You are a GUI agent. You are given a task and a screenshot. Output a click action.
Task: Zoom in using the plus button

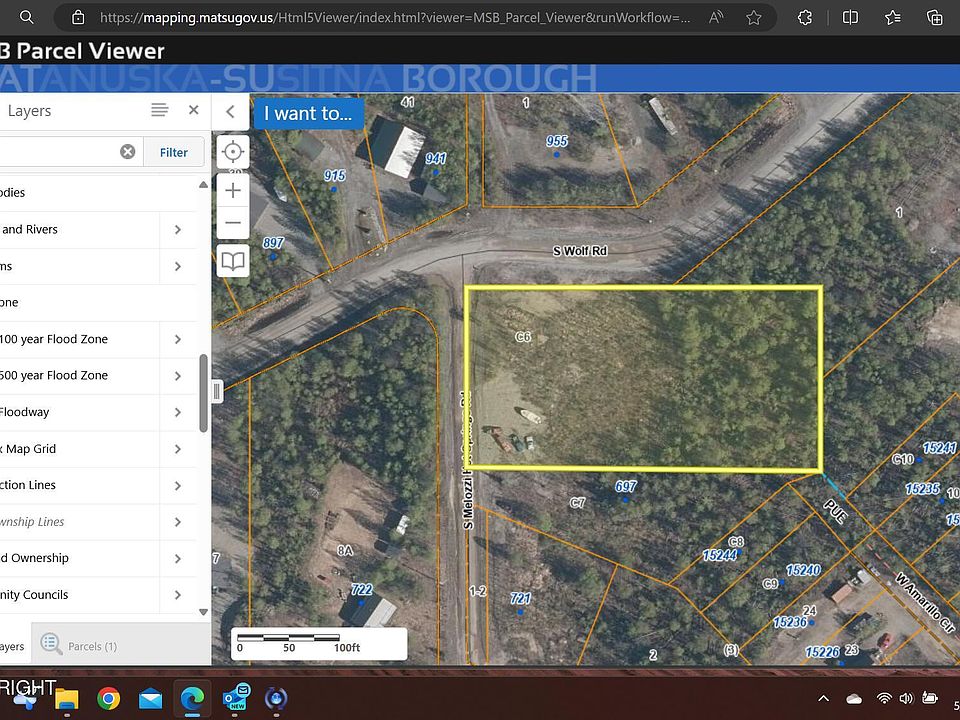click(x=233, y=190)
